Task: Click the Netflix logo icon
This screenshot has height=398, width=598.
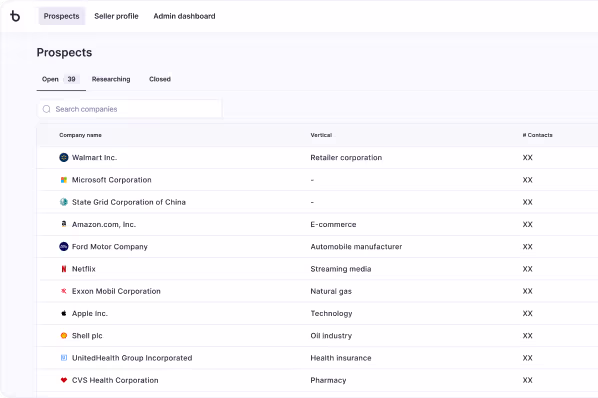Action: [x=64, y=269]
